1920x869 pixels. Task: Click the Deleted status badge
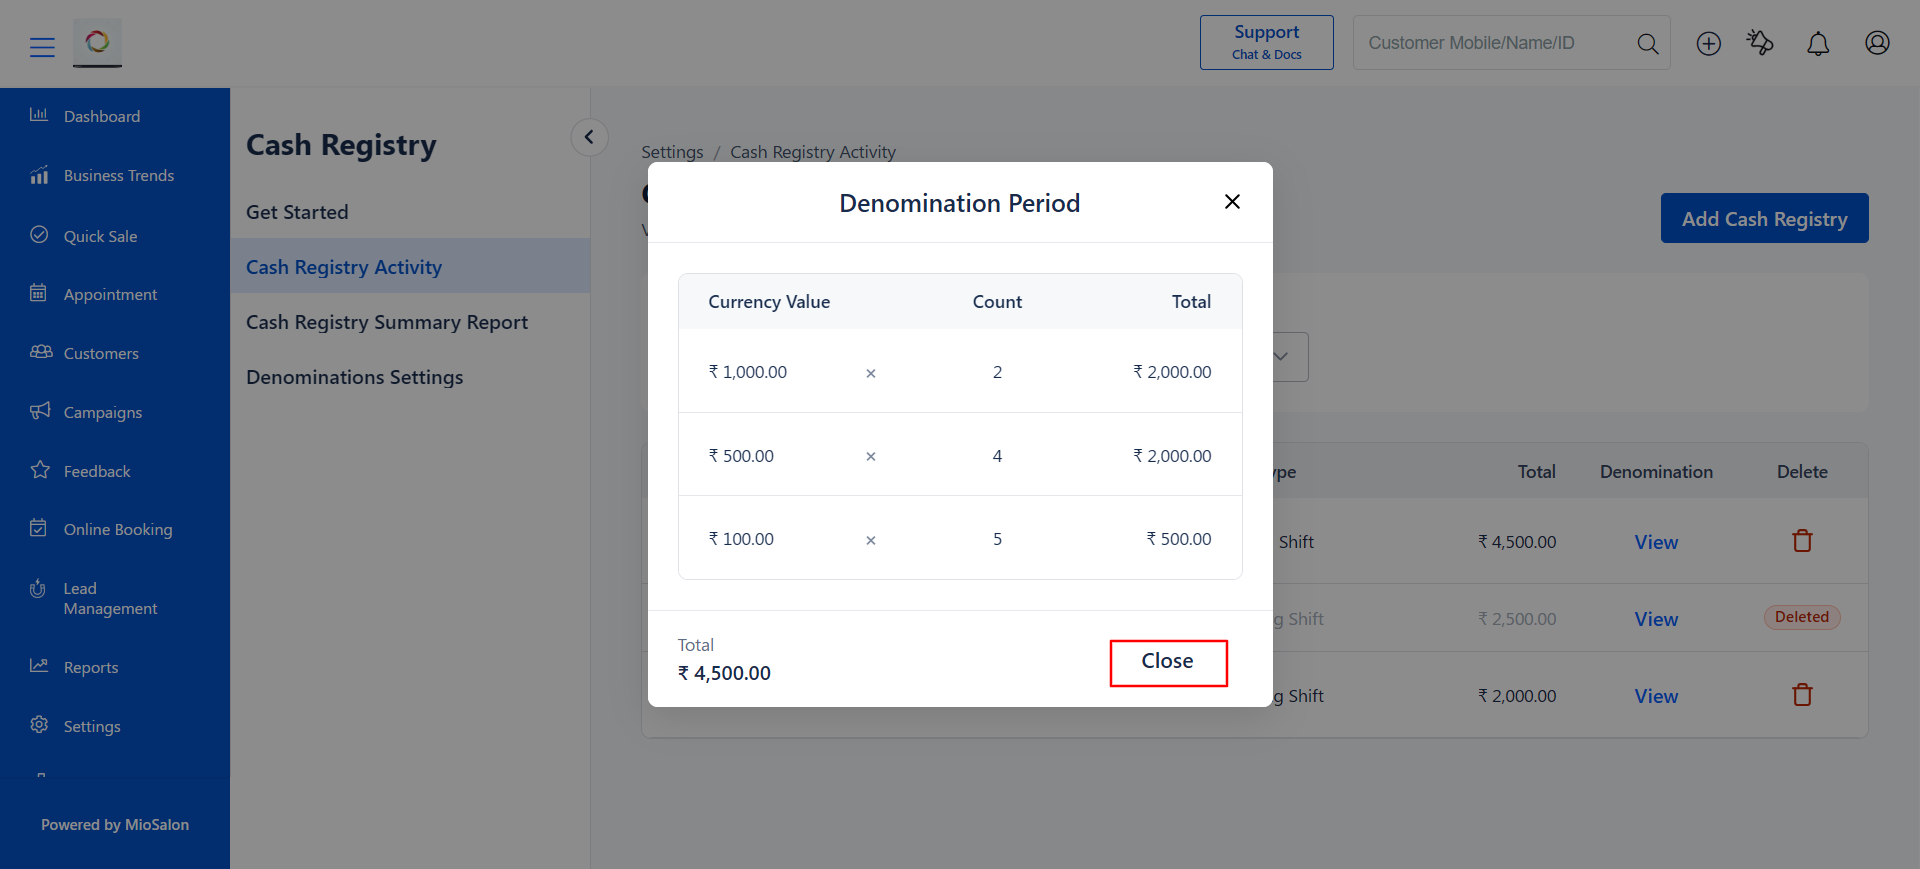coord(1802,617)
